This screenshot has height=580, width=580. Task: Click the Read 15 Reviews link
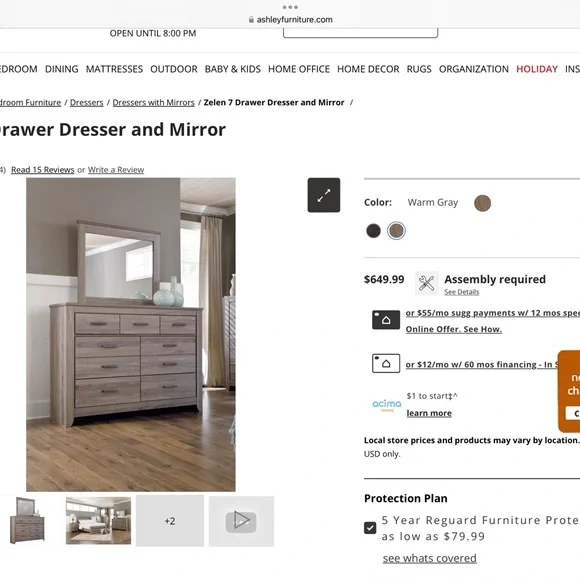pyautogui.click(x=43, y=170)
